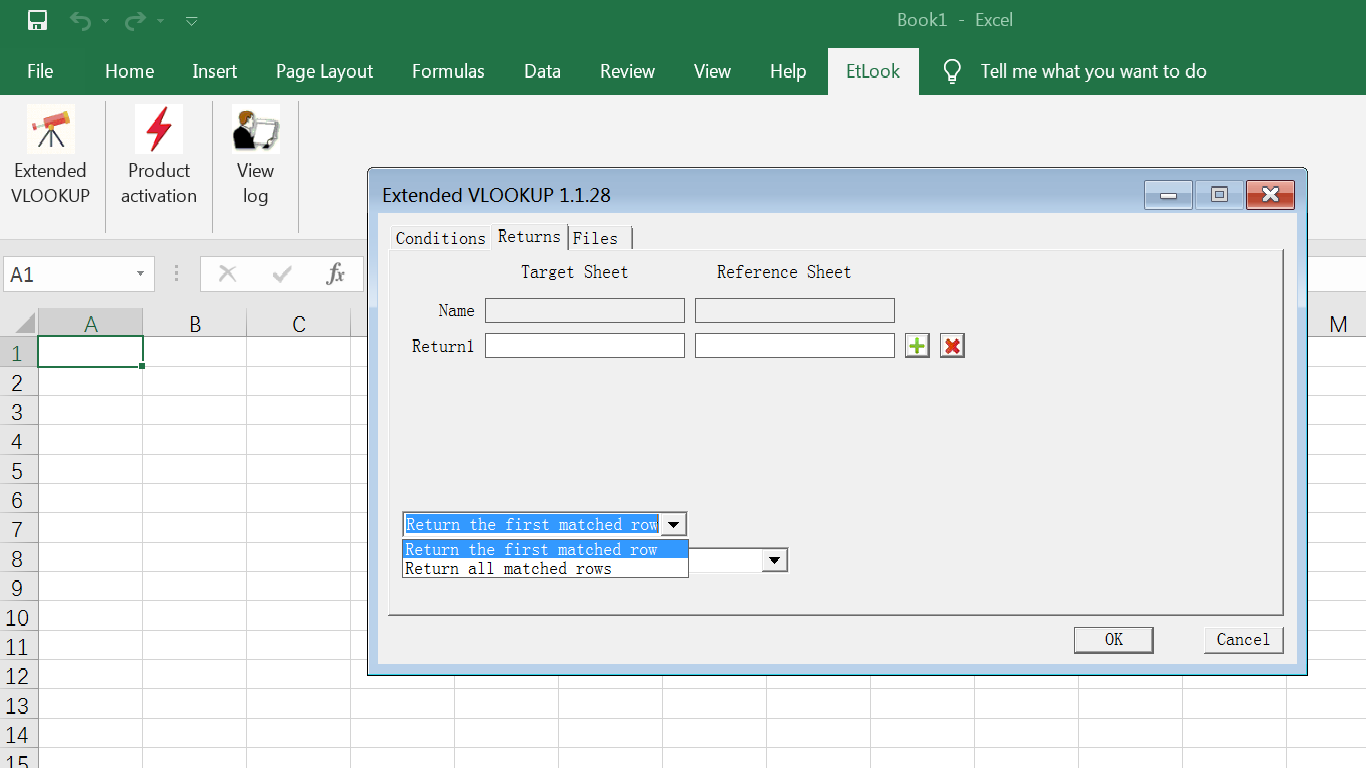
Task: Switch to the Conditions tab
Action: tap(440, 238)
